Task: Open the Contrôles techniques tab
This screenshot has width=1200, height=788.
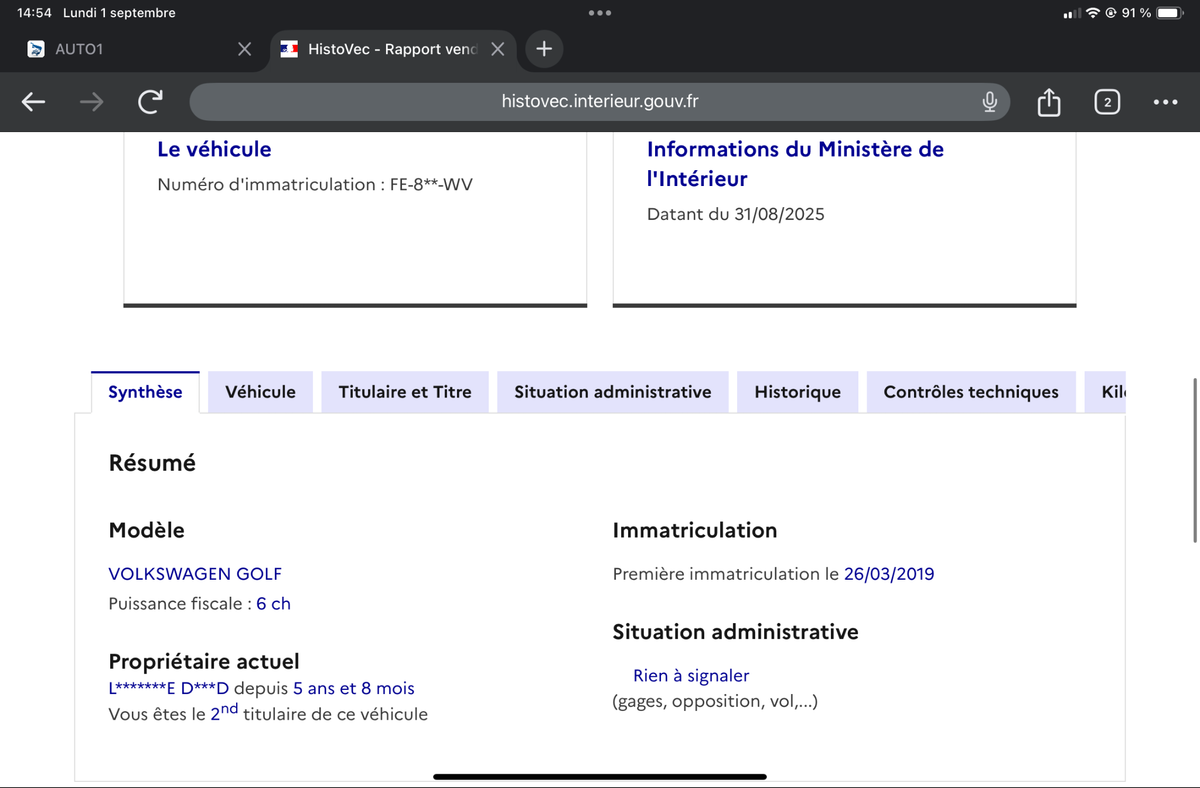Action: tap(971, 392)
